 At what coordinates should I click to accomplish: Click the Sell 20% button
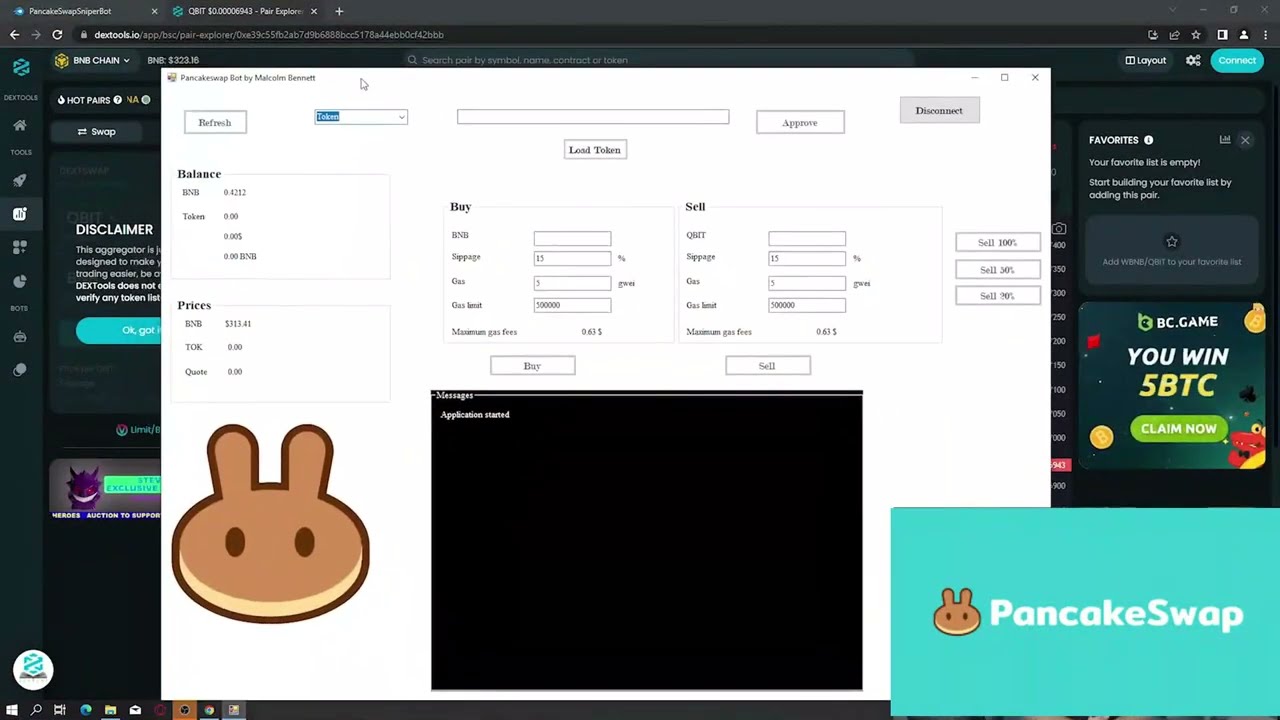coord(997,296)
